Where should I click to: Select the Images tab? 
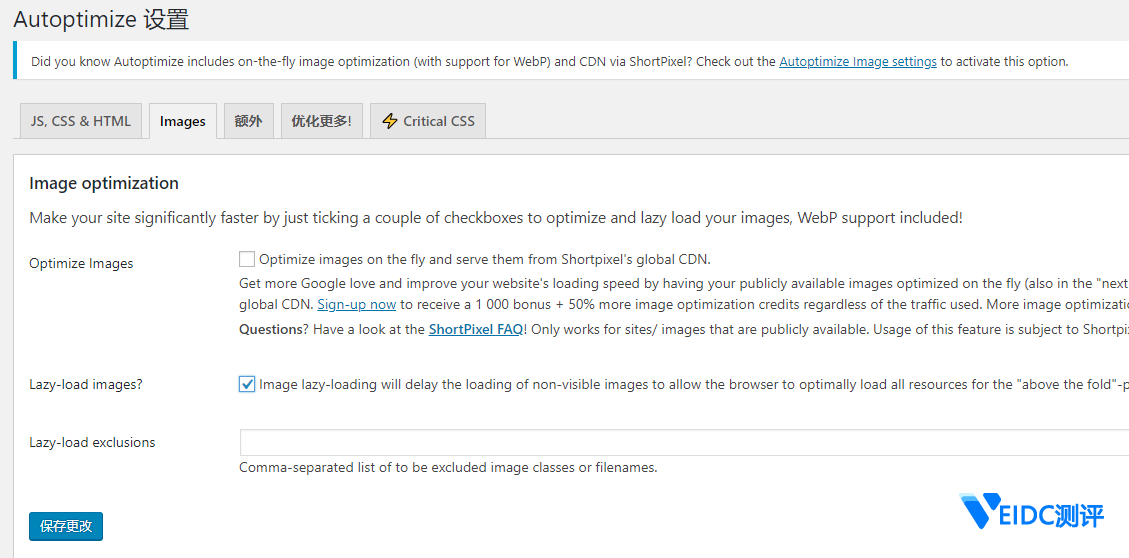click(x=183, y=121)
